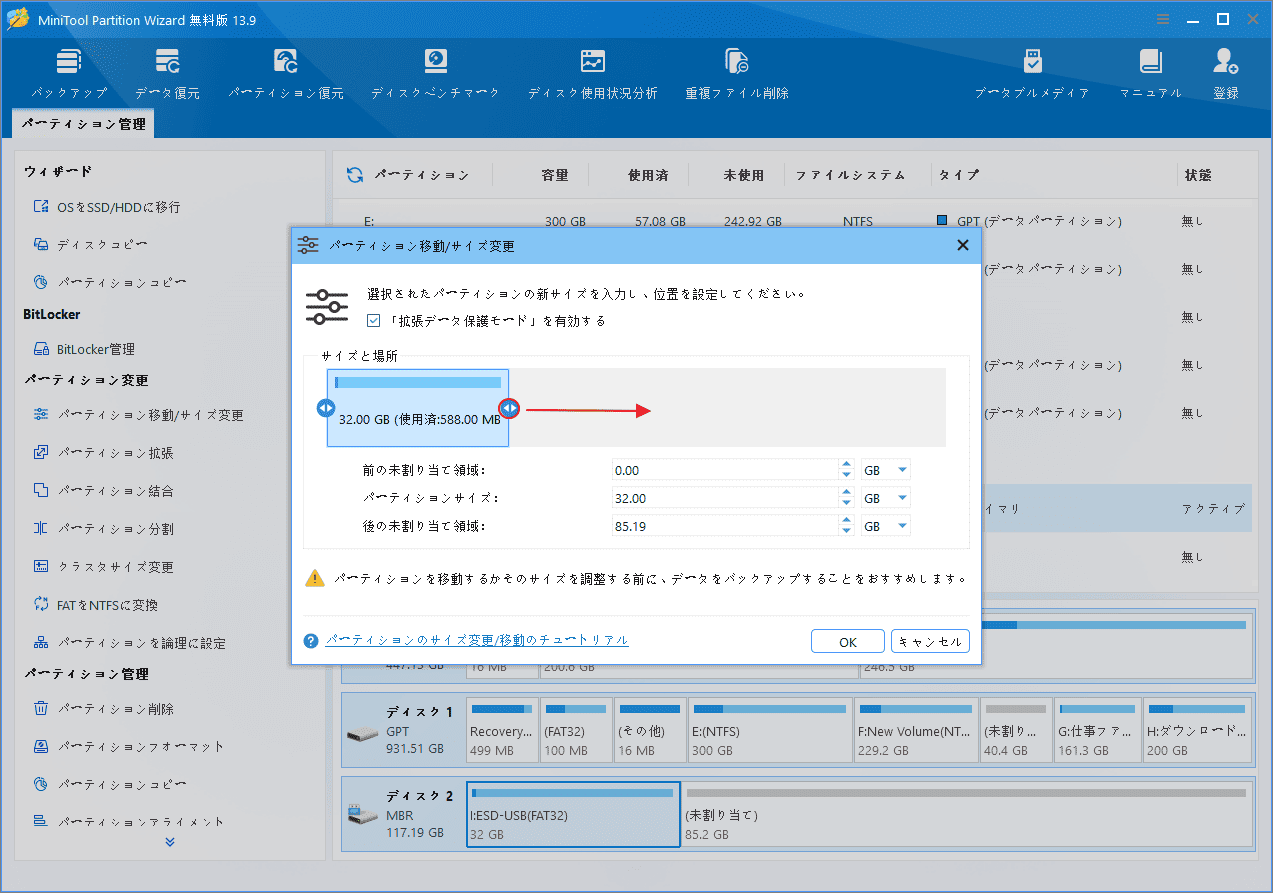
Task: Open the バックアップ backup tool
Action: 68,74
